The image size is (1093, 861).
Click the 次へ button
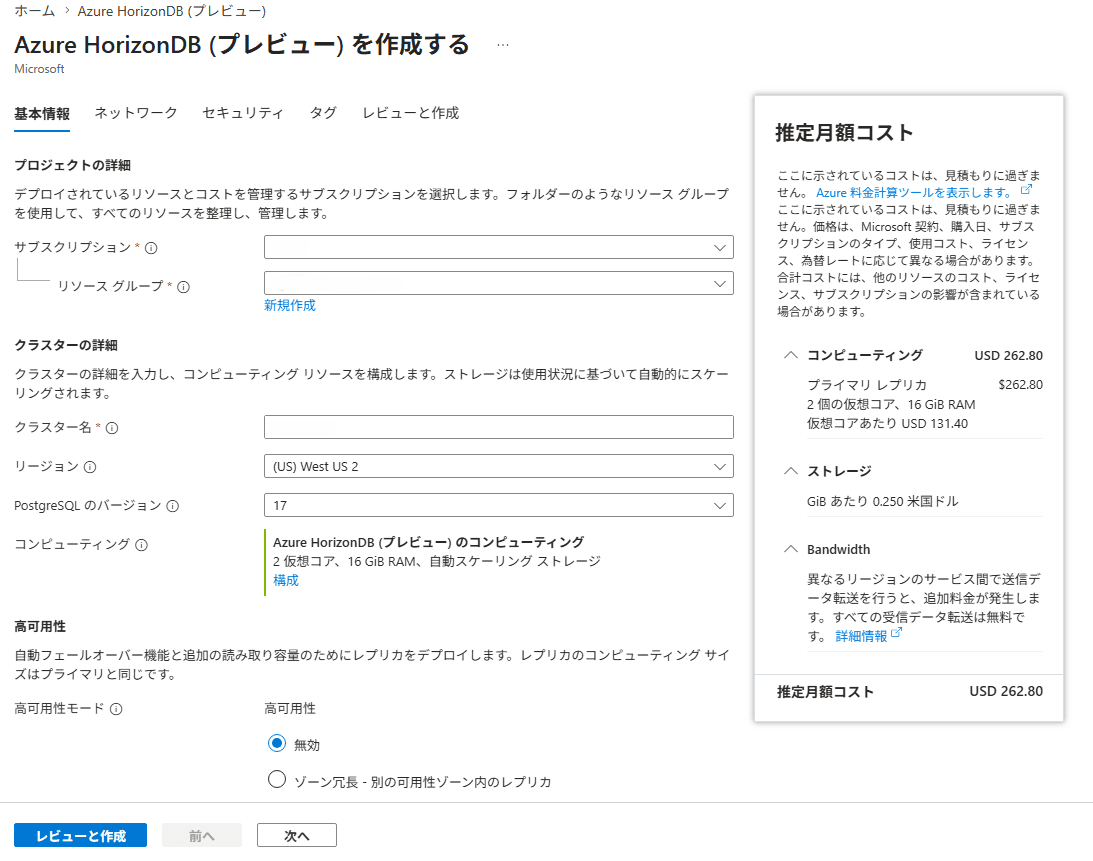tap(297, 835)
